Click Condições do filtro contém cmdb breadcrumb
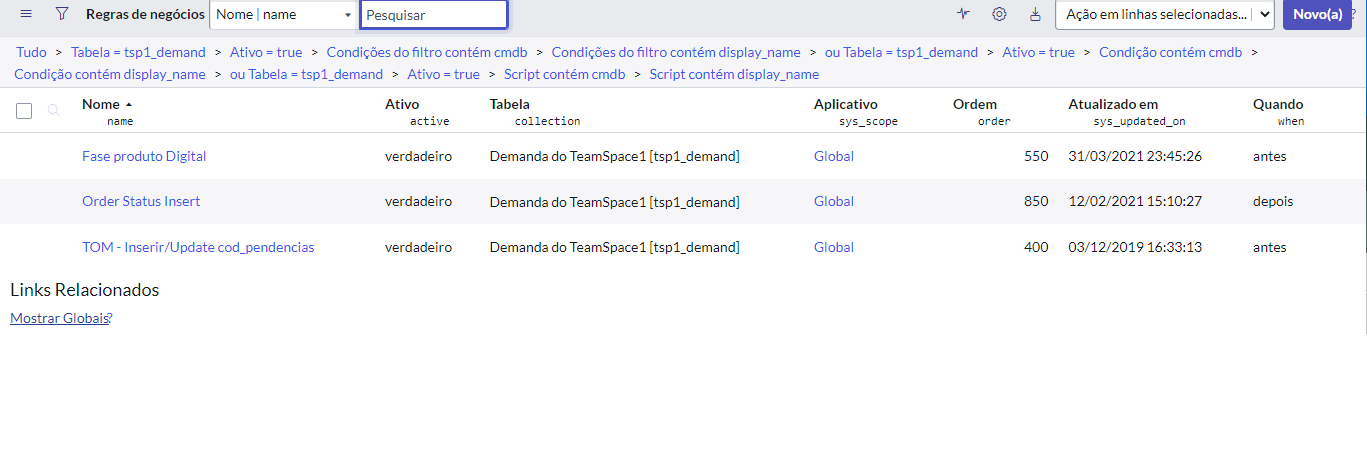The image size is (1367, 460). point(427,52)
